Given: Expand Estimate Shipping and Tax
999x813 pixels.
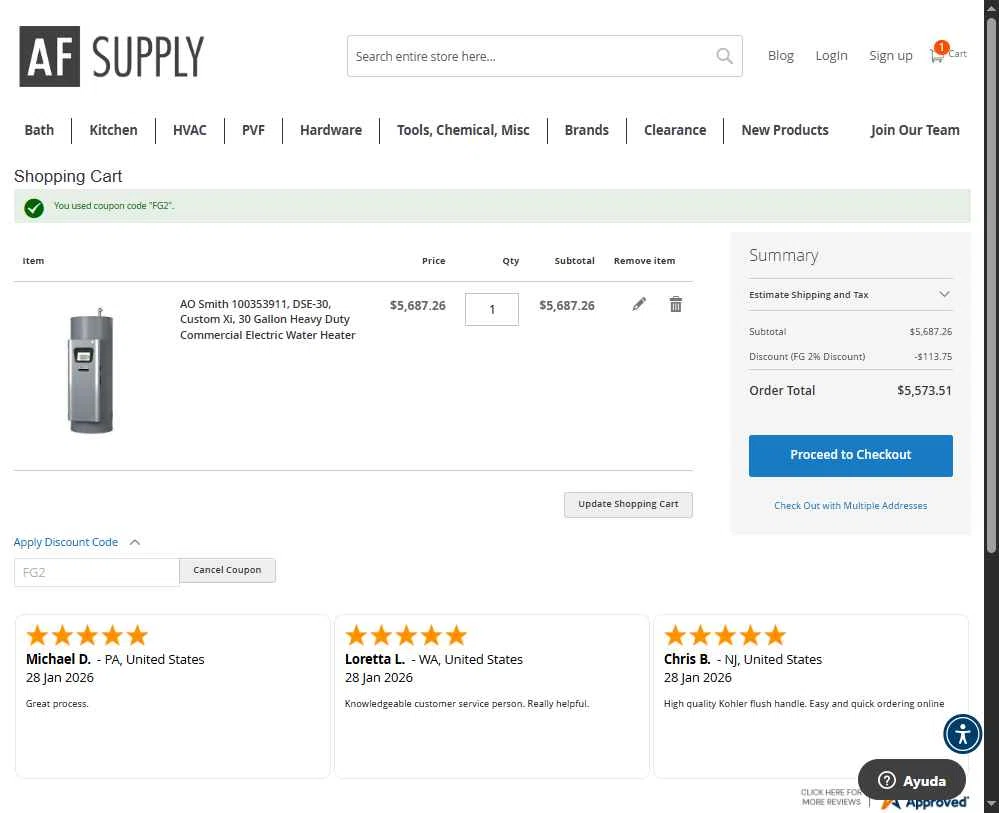Looking at the screenshot, I should [x=851, y=294].
